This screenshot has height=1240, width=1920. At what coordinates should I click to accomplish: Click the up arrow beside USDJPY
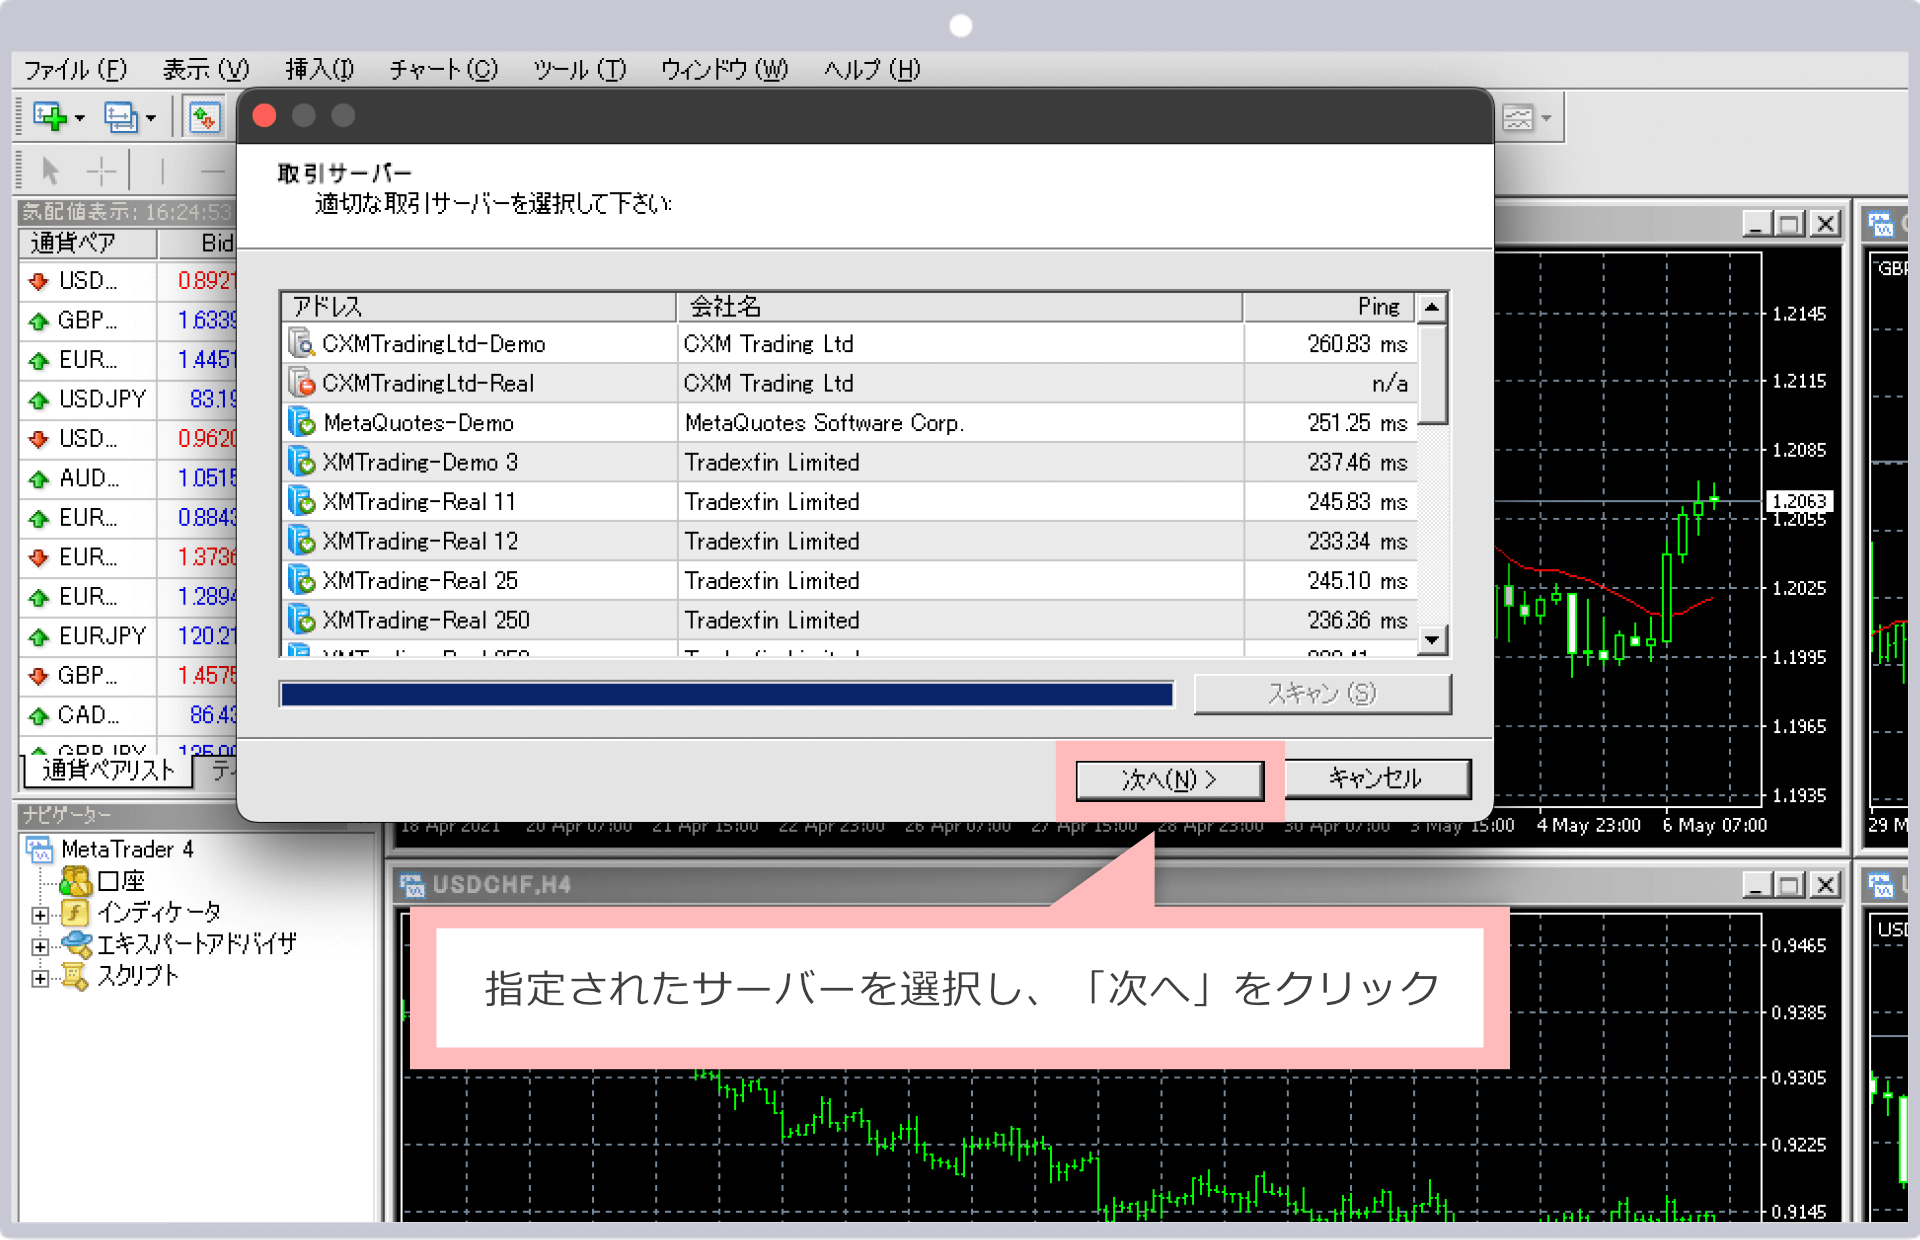(39, 400)
